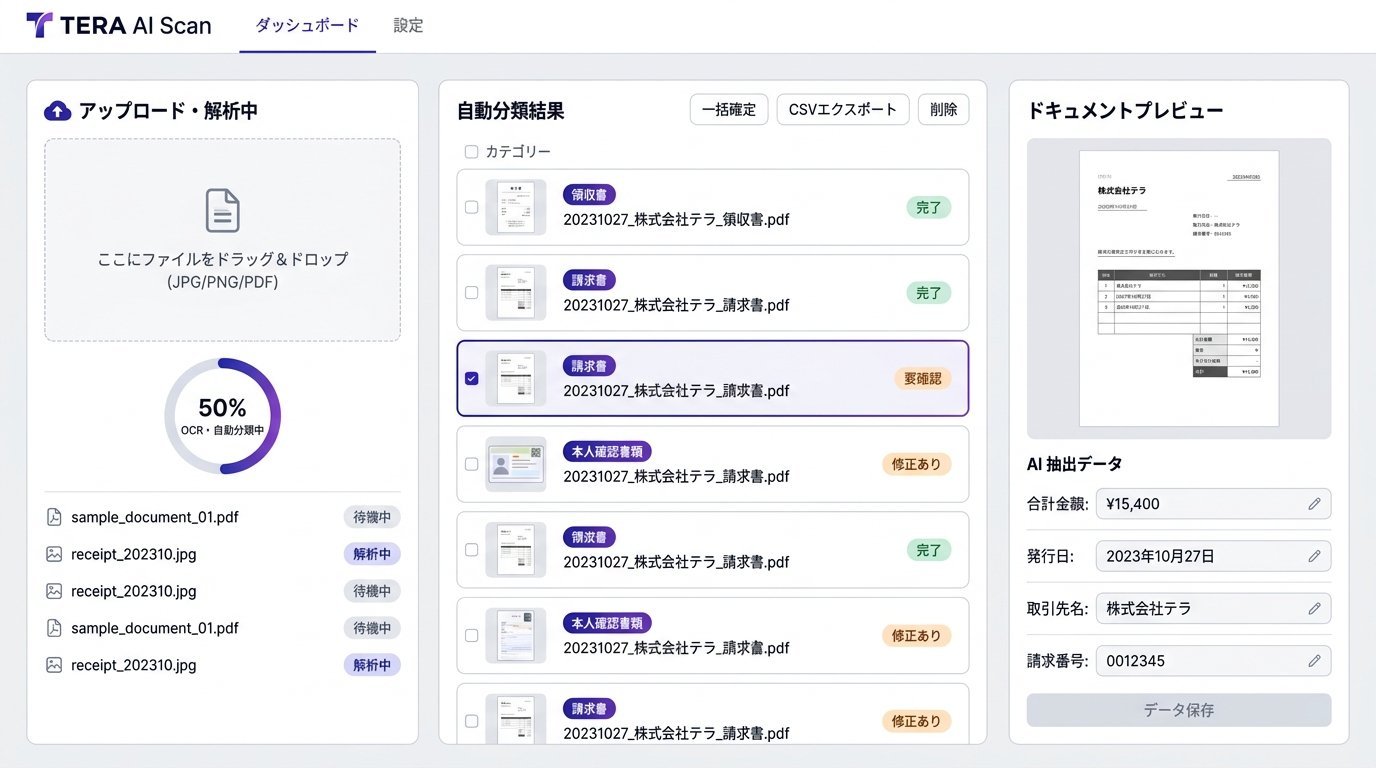The height and width of the screenshot is (768, 1376).
Task: Switch to the 設定 tab
Action: click(x=408, y=27)
